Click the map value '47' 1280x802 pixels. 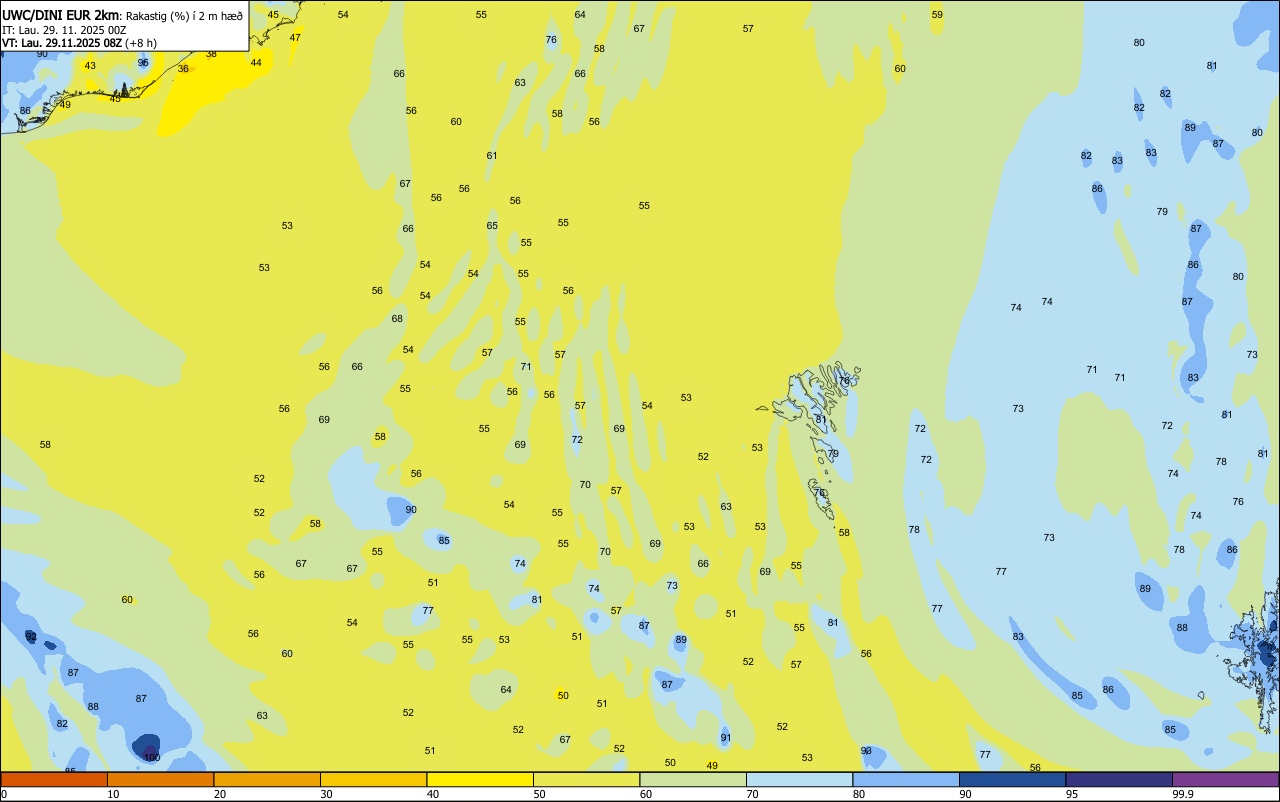(295, 38)
